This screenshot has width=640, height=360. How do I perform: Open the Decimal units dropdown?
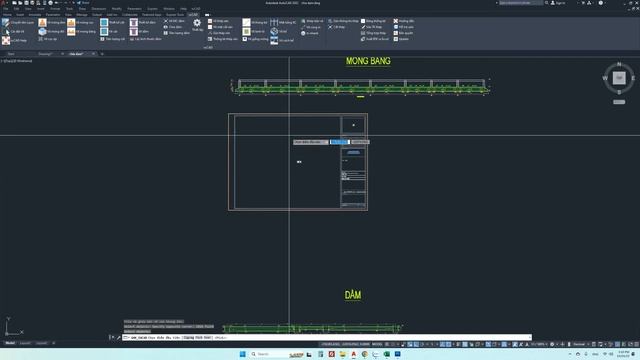[580, 344]
